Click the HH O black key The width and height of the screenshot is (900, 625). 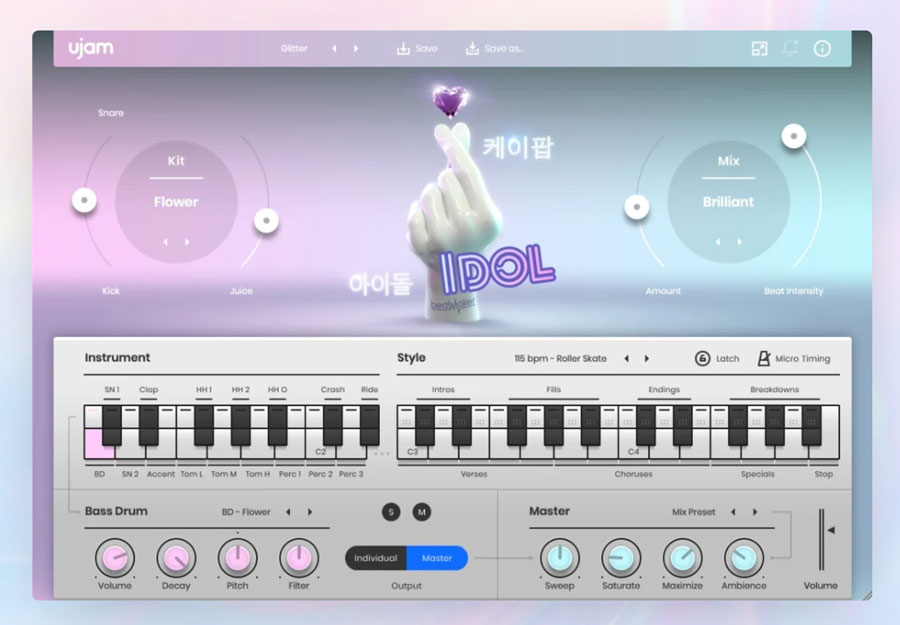(277, 425)
